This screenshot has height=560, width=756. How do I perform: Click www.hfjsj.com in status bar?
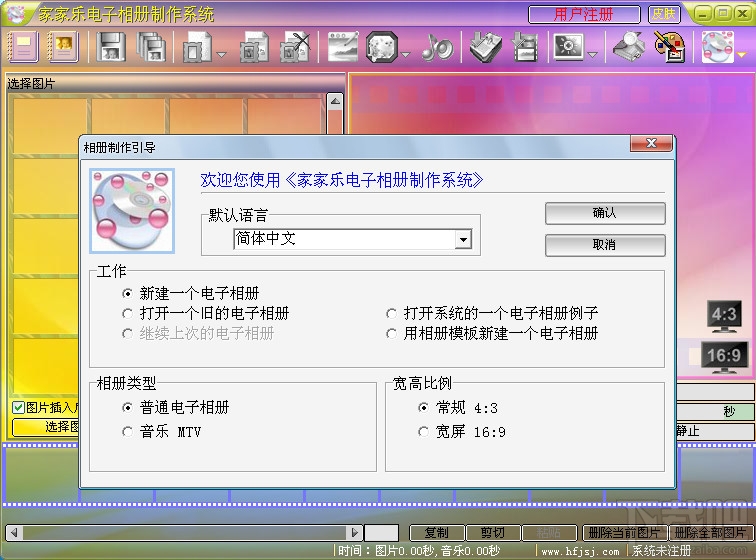point(580,551)
